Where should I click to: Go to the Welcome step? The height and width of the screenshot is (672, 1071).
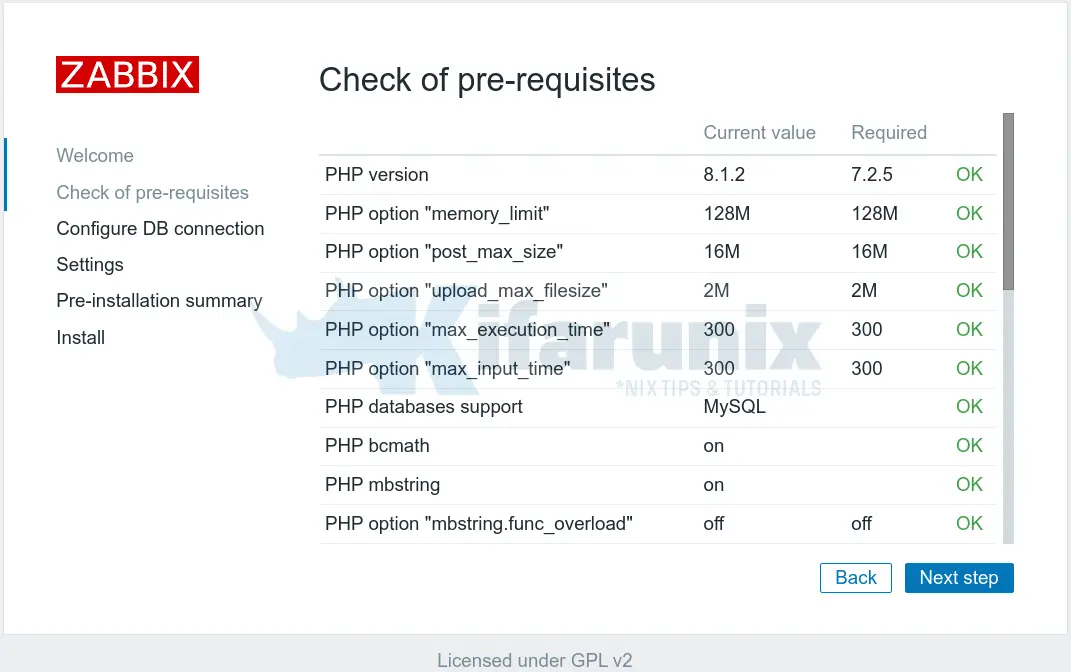point(95,156)
